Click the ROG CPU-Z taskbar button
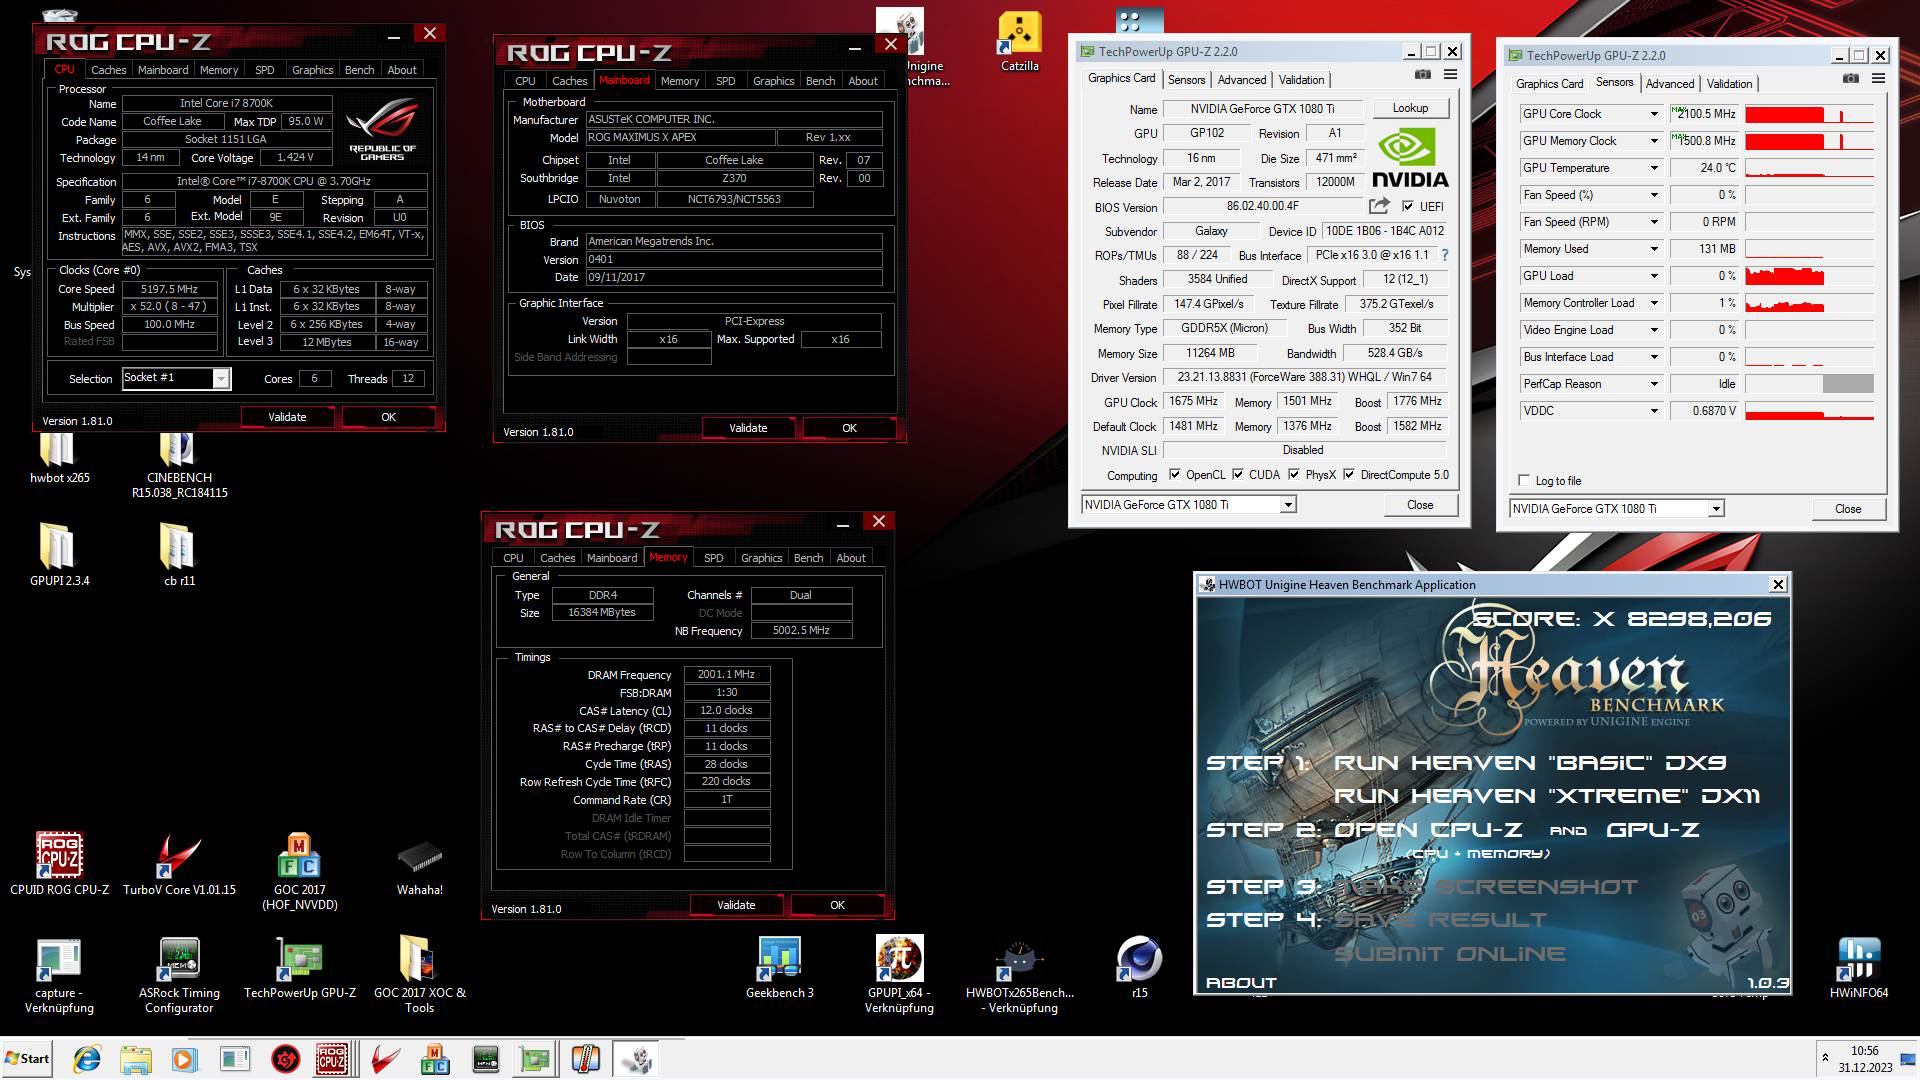The width and height of the screenshot is (1920, 1080). [333, 1059]
